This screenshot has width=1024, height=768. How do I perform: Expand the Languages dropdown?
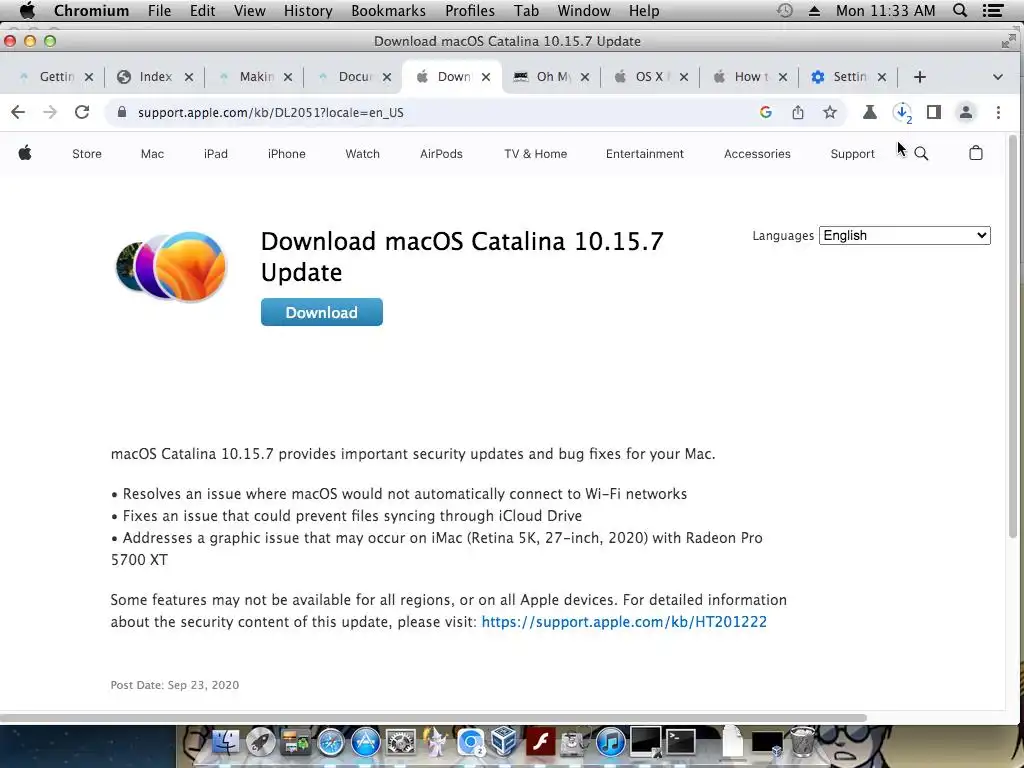[904, 236]
